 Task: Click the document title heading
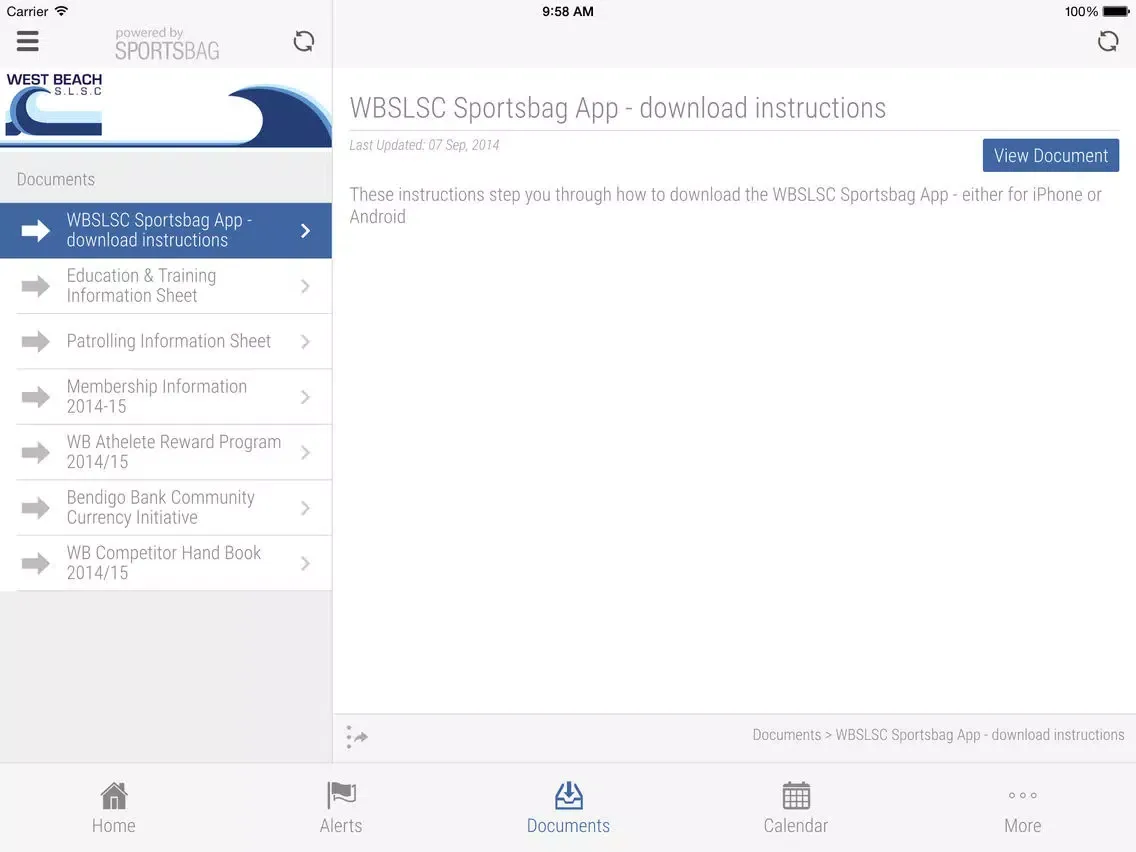[x=617, y=108]
